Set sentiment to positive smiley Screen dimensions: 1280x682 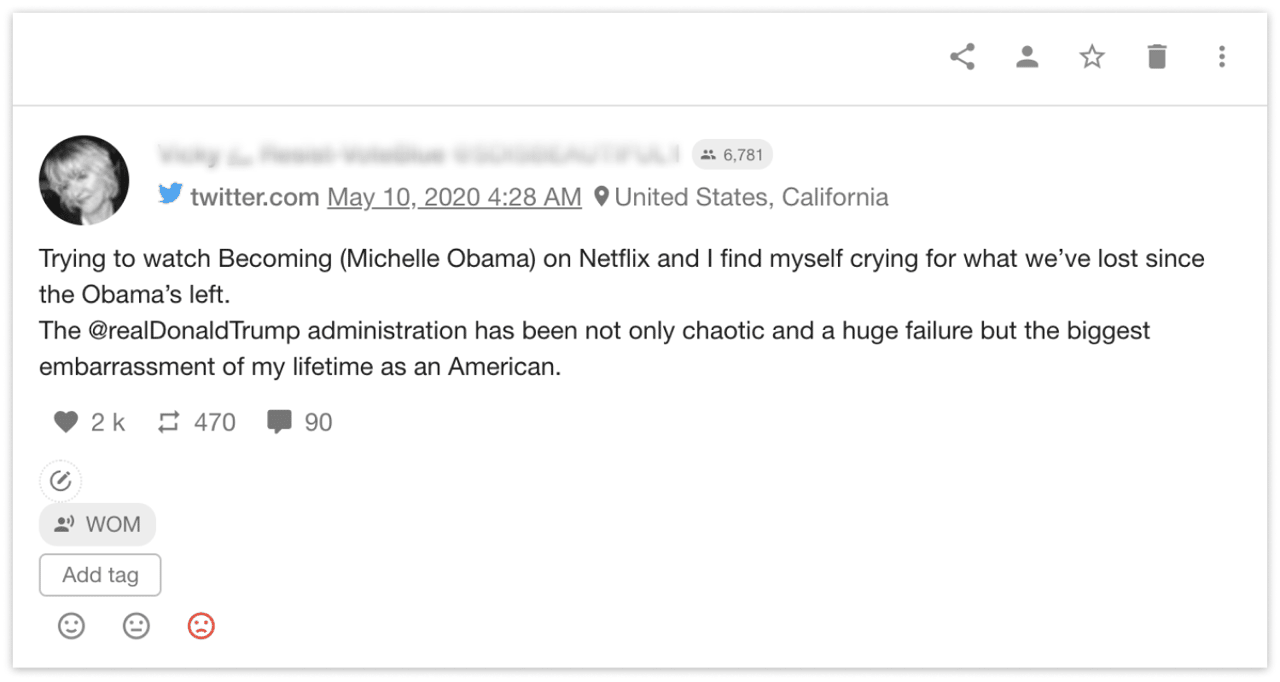pos(71,626)
